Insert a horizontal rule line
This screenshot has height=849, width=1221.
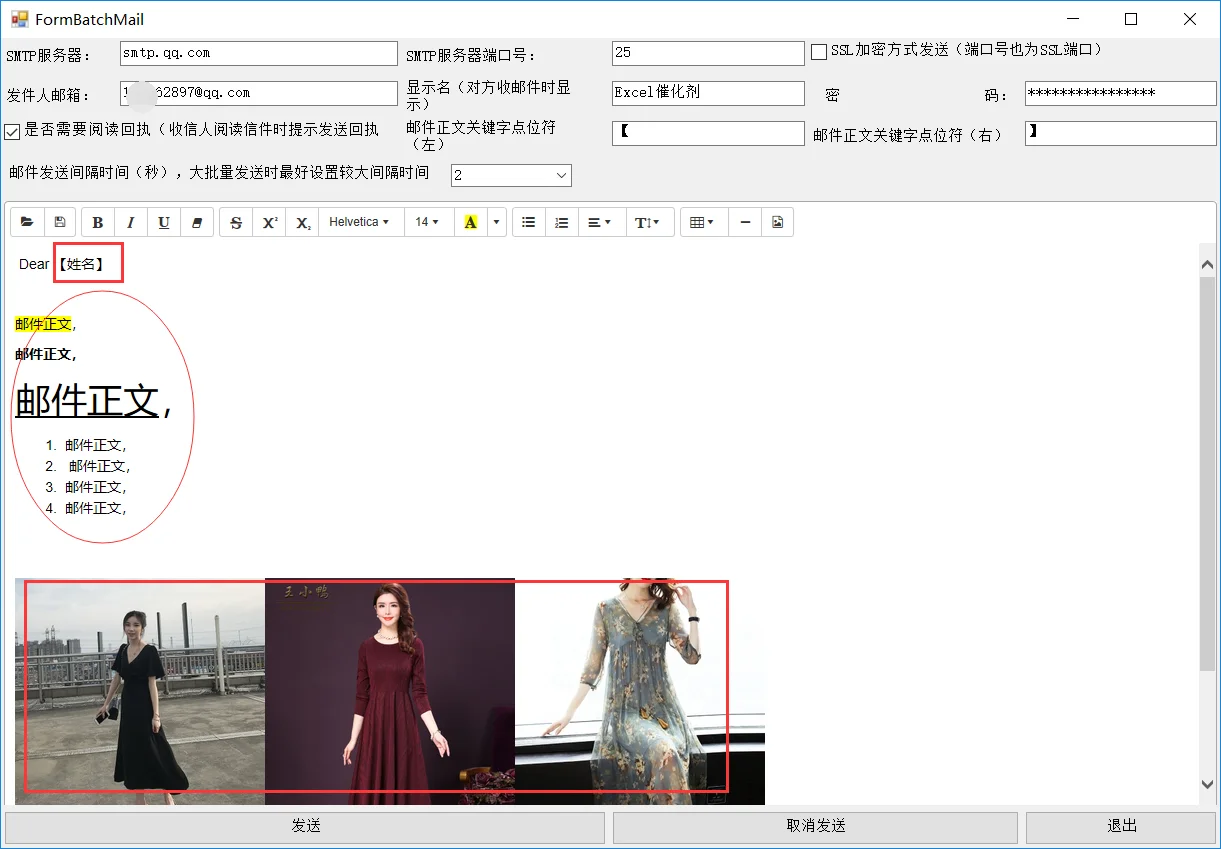click(745, 222)
